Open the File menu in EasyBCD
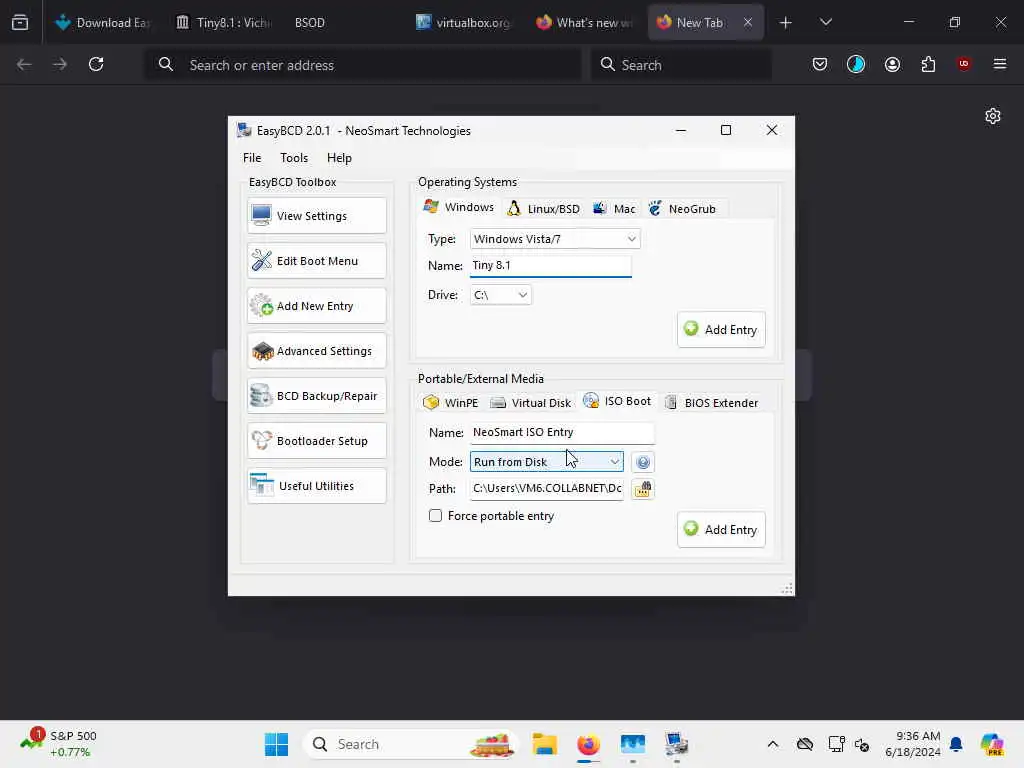The image size is (1024, 768). 252,157
